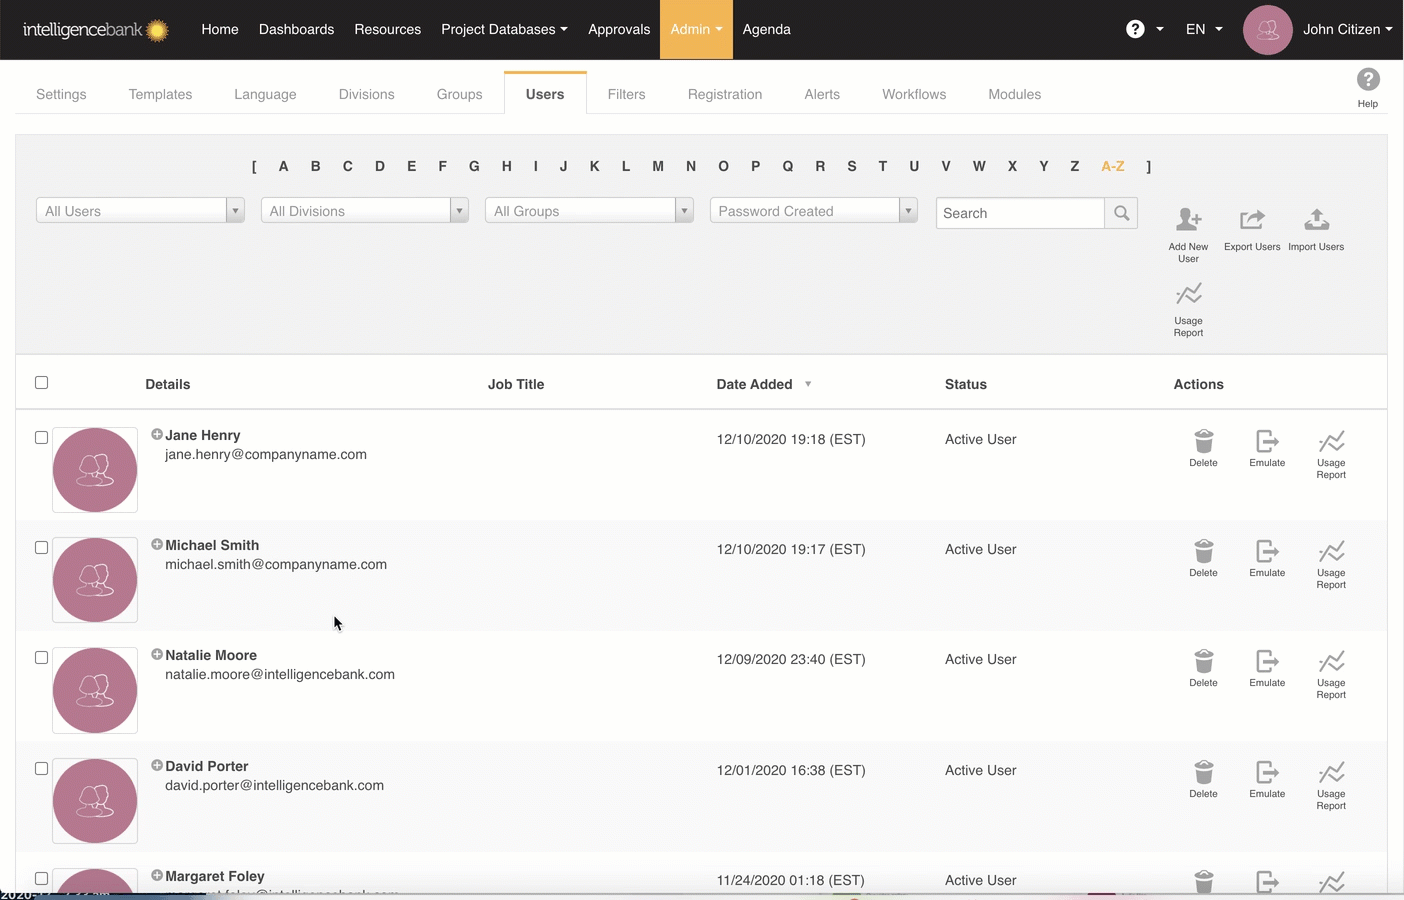Click the Import Users icon
This screenshot has height=900, width=1404.
[1316, 220]
